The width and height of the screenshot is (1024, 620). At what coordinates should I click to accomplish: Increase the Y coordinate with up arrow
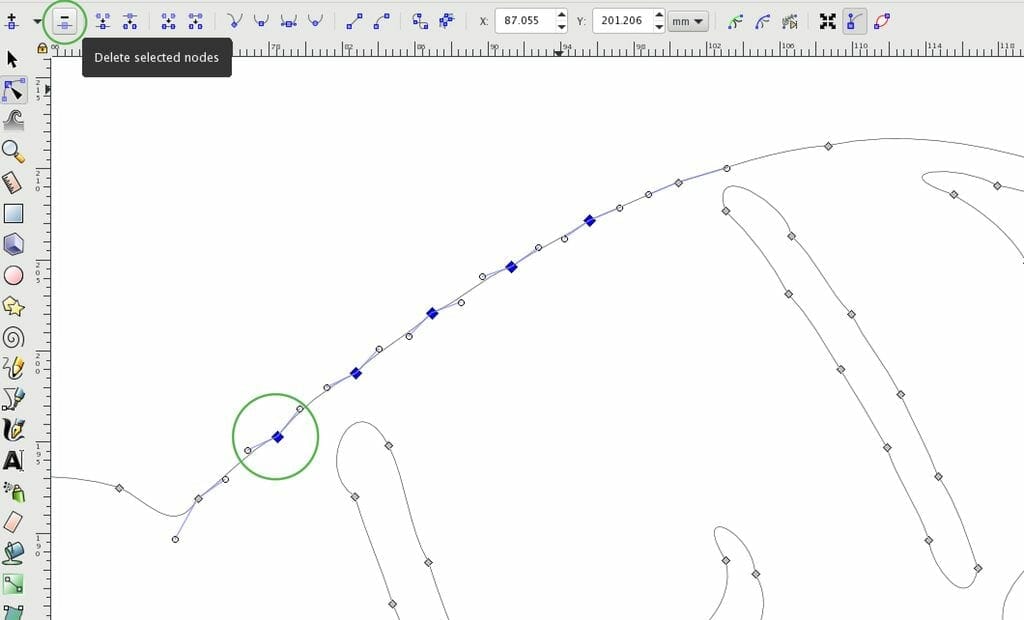tap(658, 15)
